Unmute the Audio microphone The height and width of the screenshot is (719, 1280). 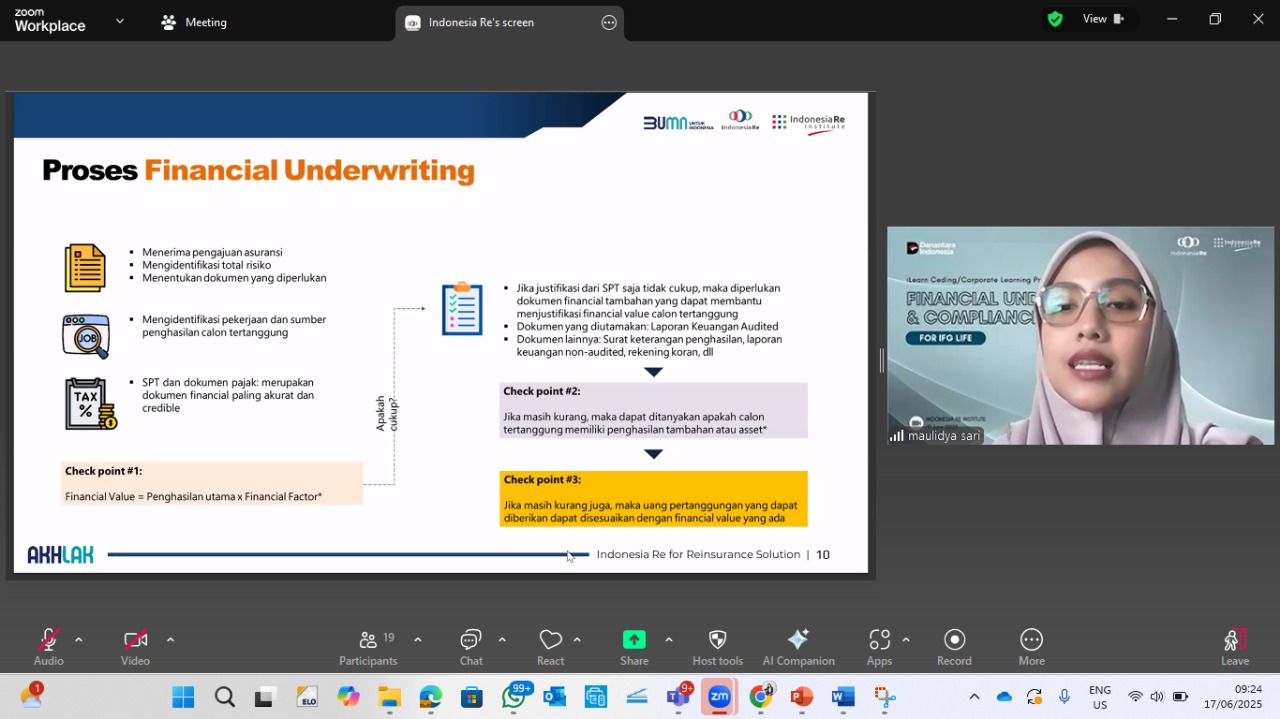pos(48,647)
